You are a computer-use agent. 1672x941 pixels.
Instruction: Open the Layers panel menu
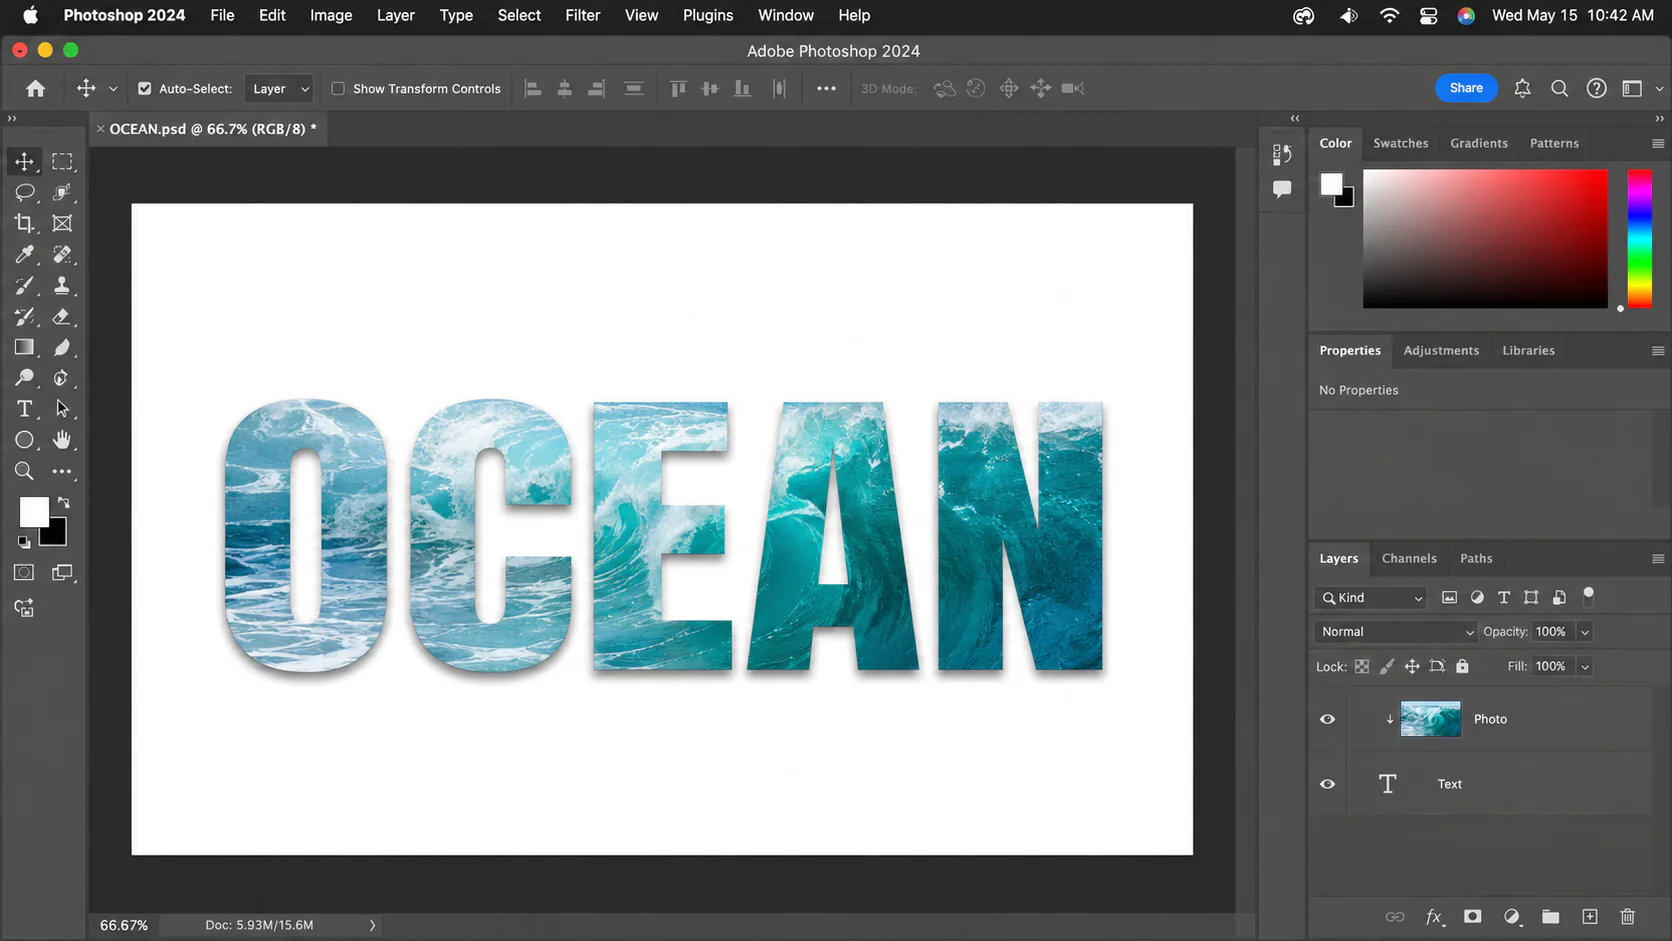click(1658, 558)
